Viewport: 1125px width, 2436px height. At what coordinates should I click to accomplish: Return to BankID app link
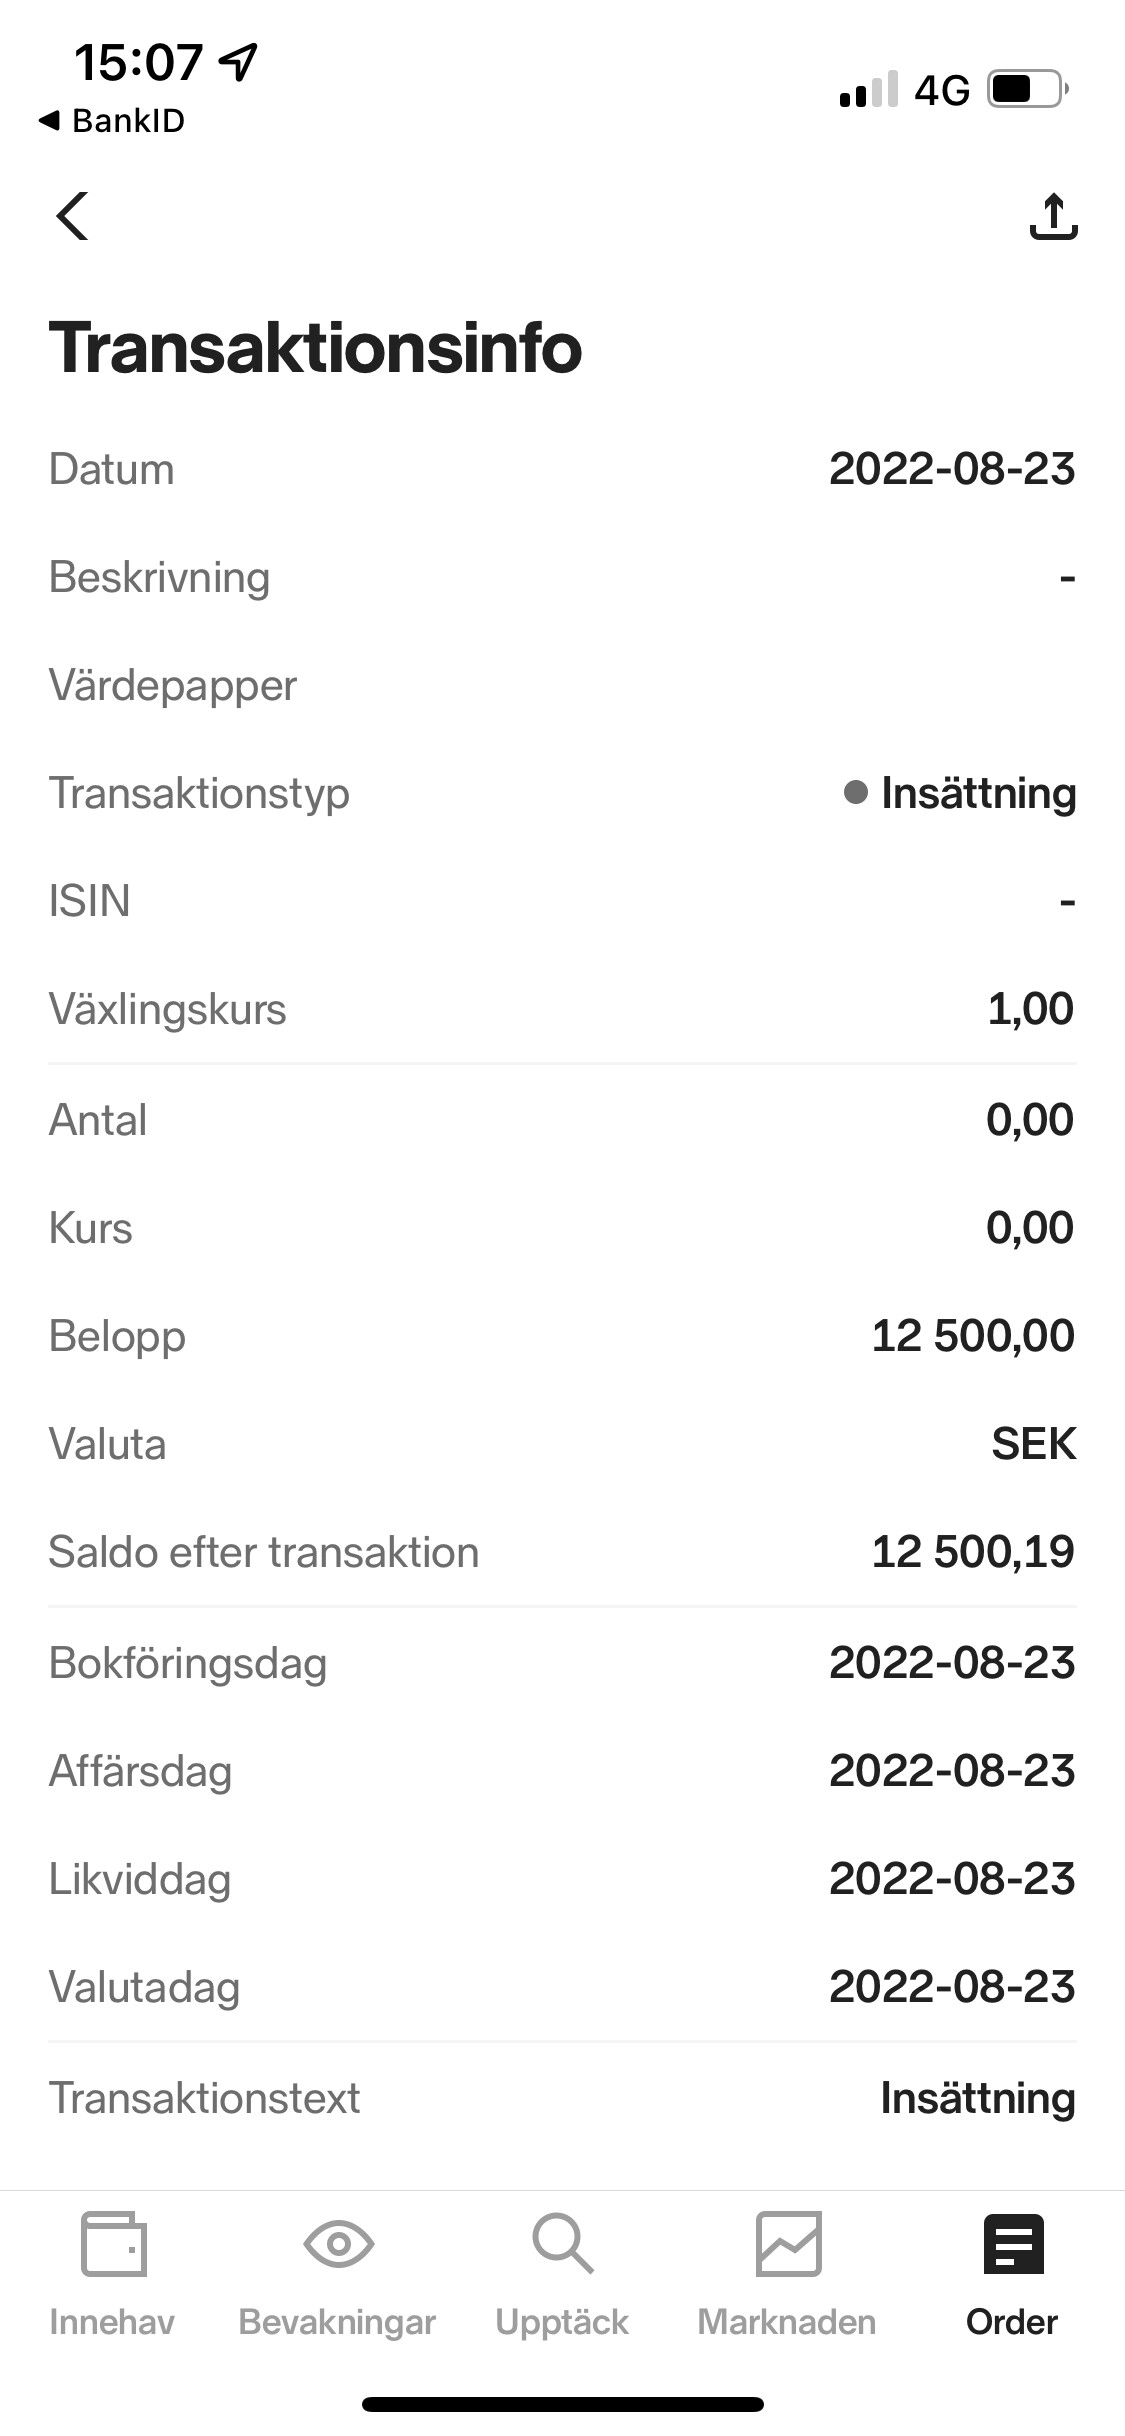112,121
